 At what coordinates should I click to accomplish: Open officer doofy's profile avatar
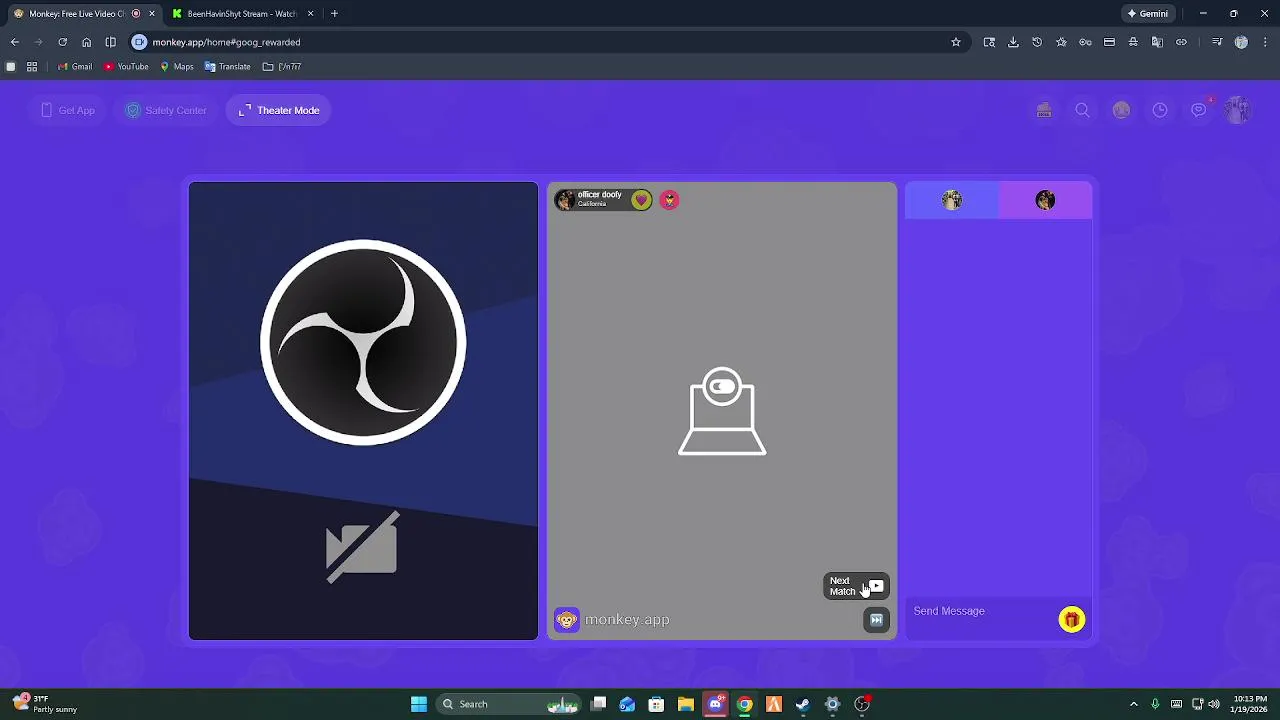pyautogui.click(x=566, y=200)
